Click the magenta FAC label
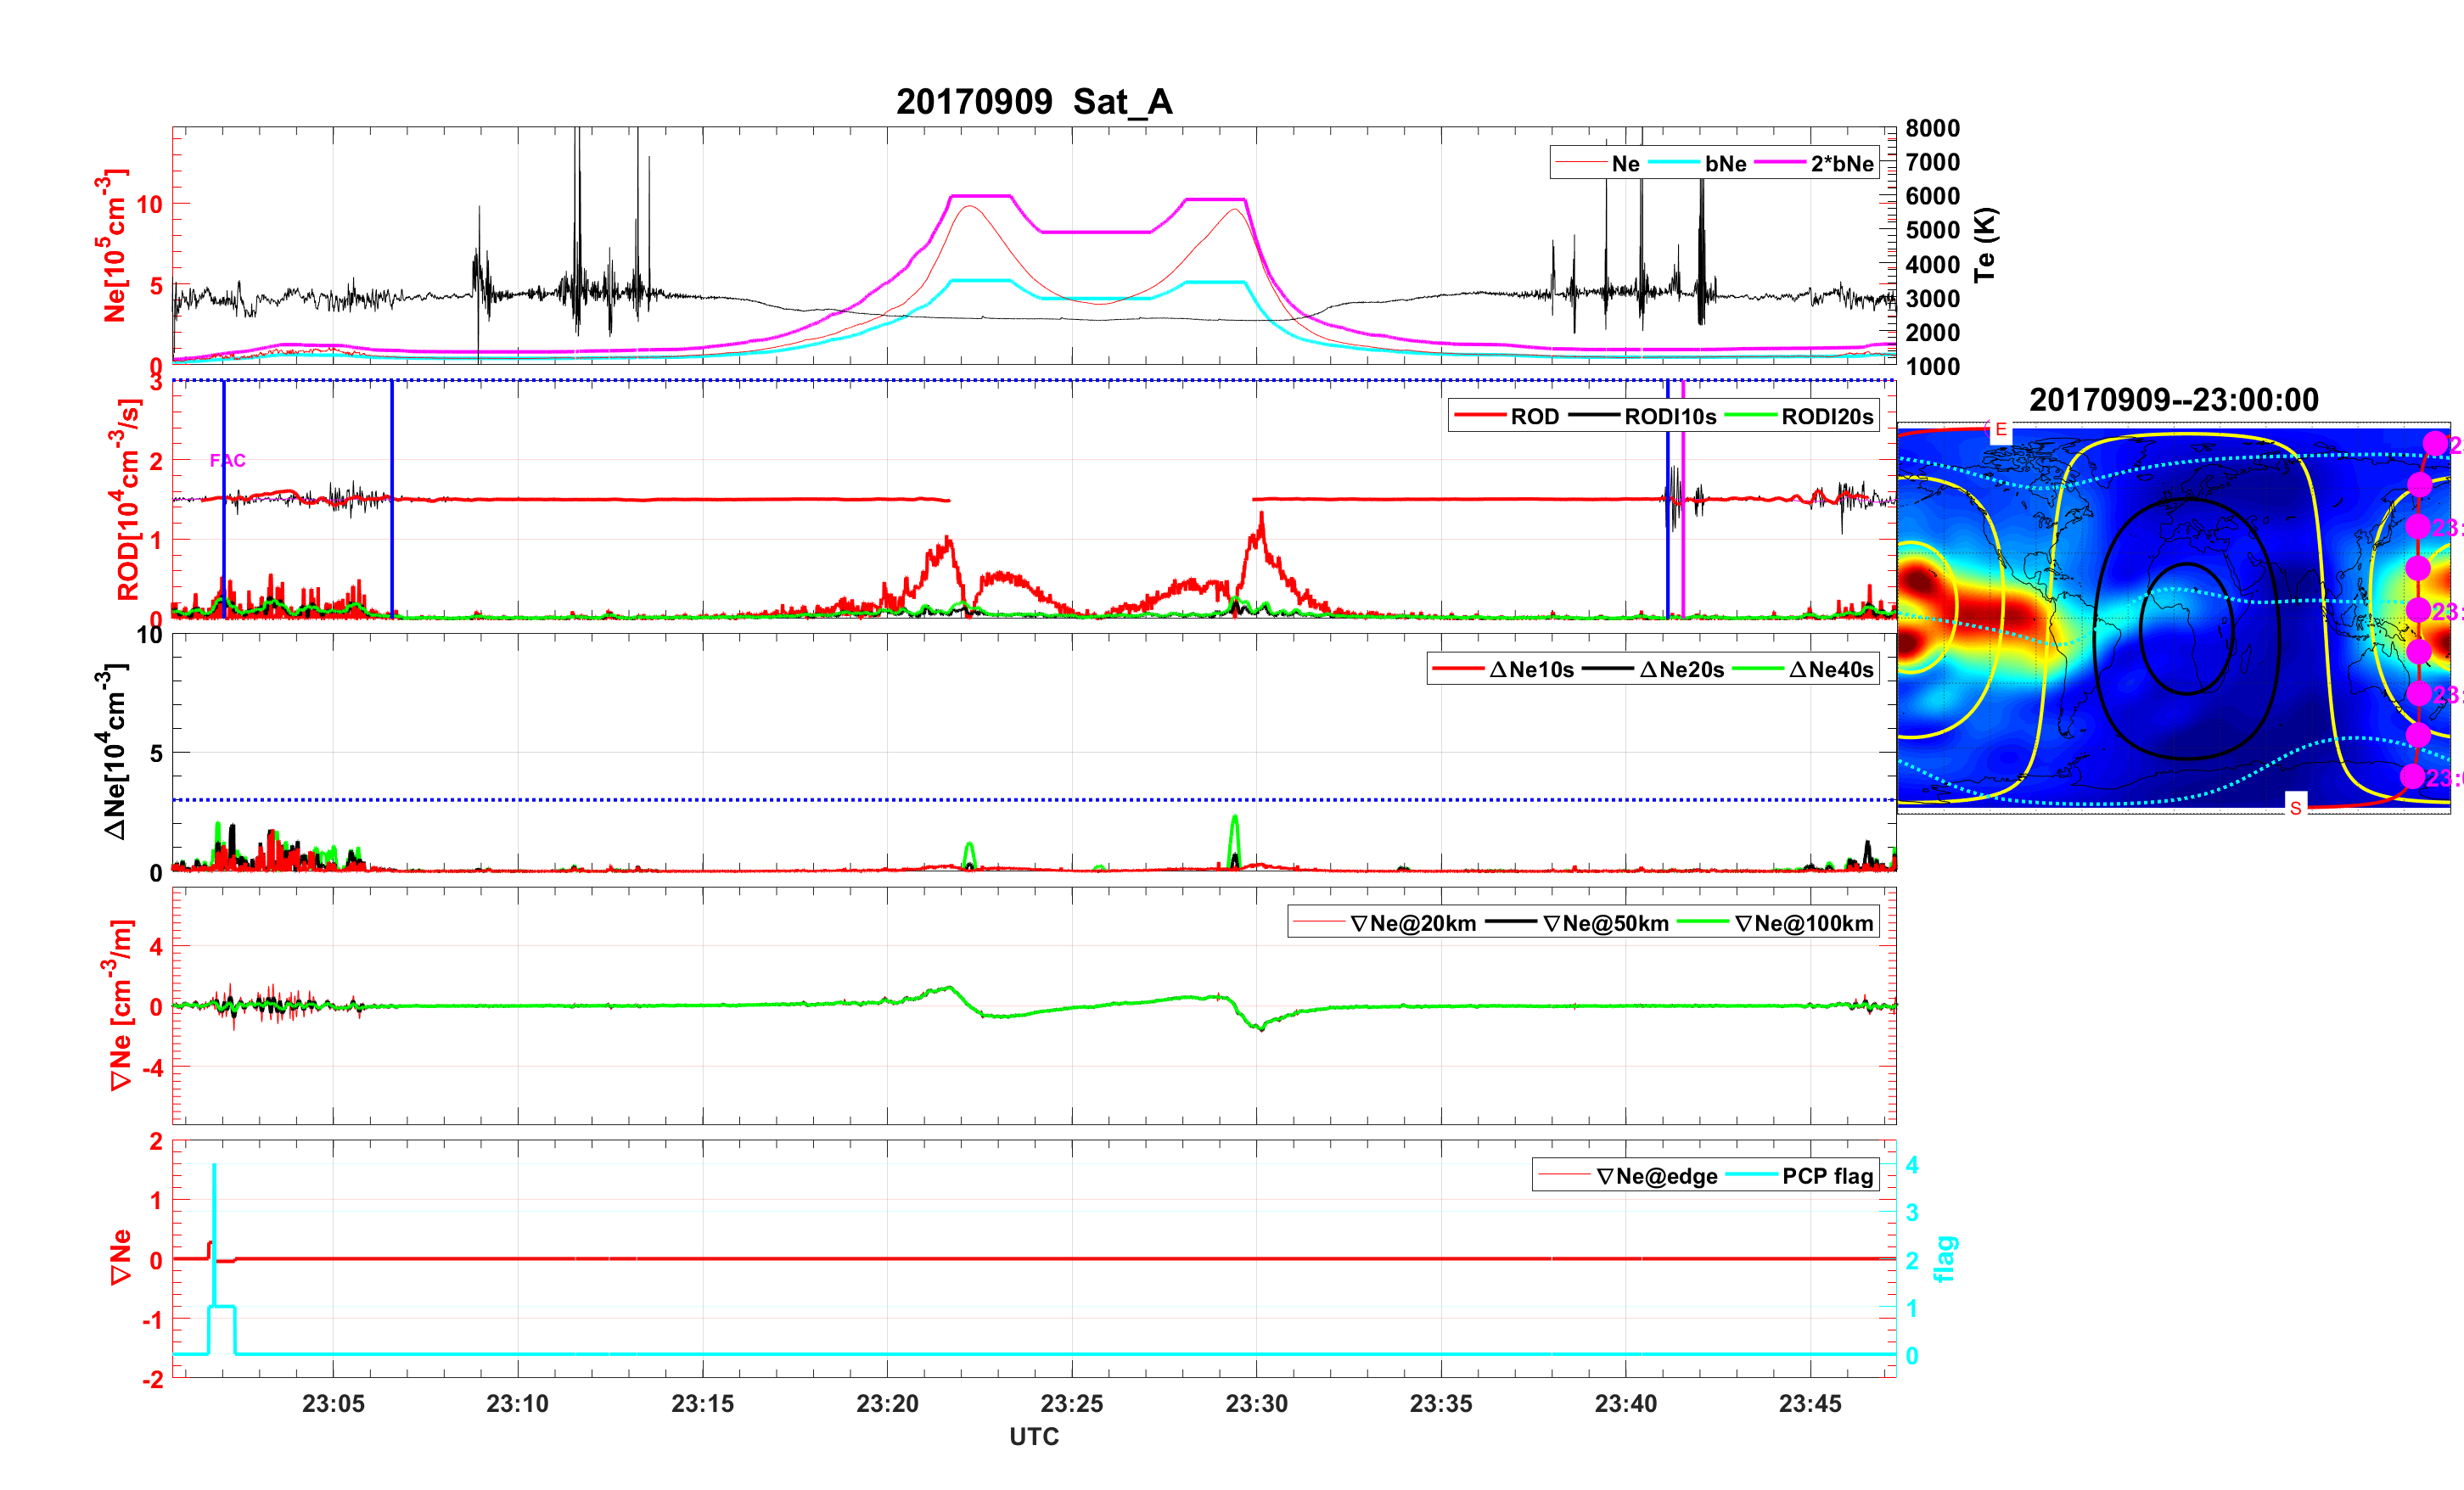Screen dimensions: 2464x1490 (227, 460)
